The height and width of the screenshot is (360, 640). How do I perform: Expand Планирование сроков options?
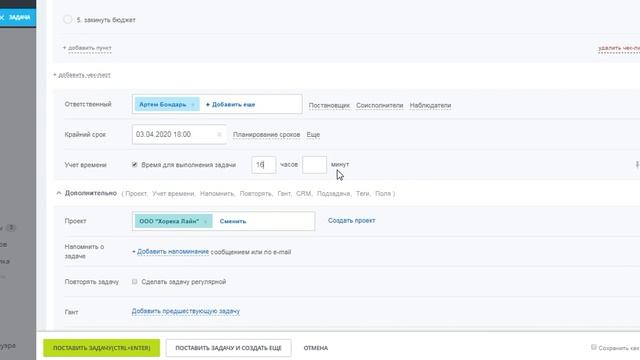266,134
